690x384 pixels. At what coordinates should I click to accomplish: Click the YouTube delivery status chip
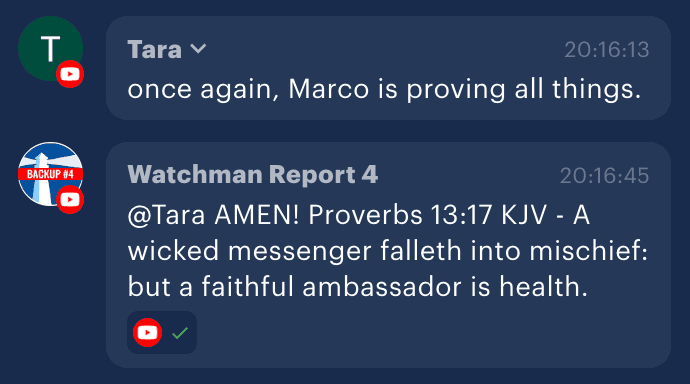click(x=162, y=333)
